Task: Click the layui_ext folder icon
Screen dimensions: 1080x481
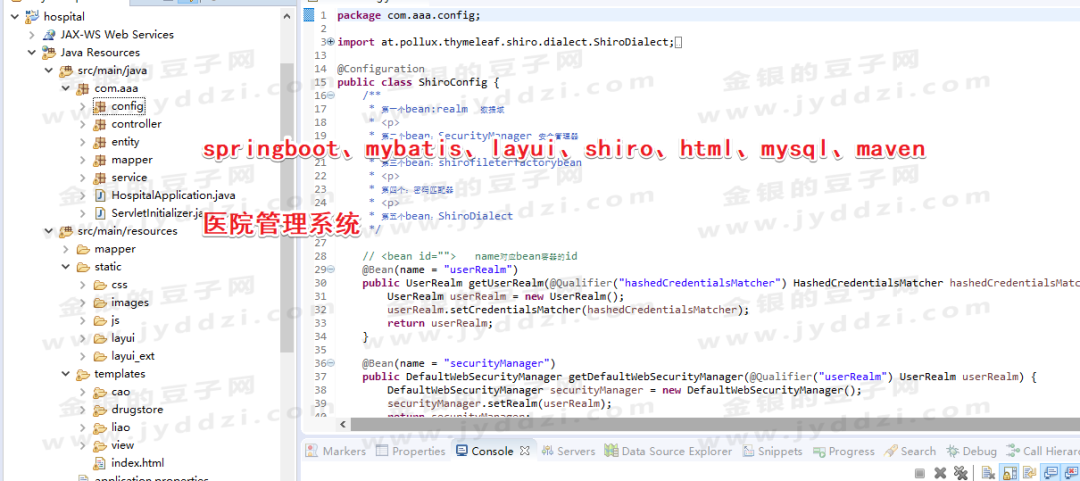Action: point(101,356)
